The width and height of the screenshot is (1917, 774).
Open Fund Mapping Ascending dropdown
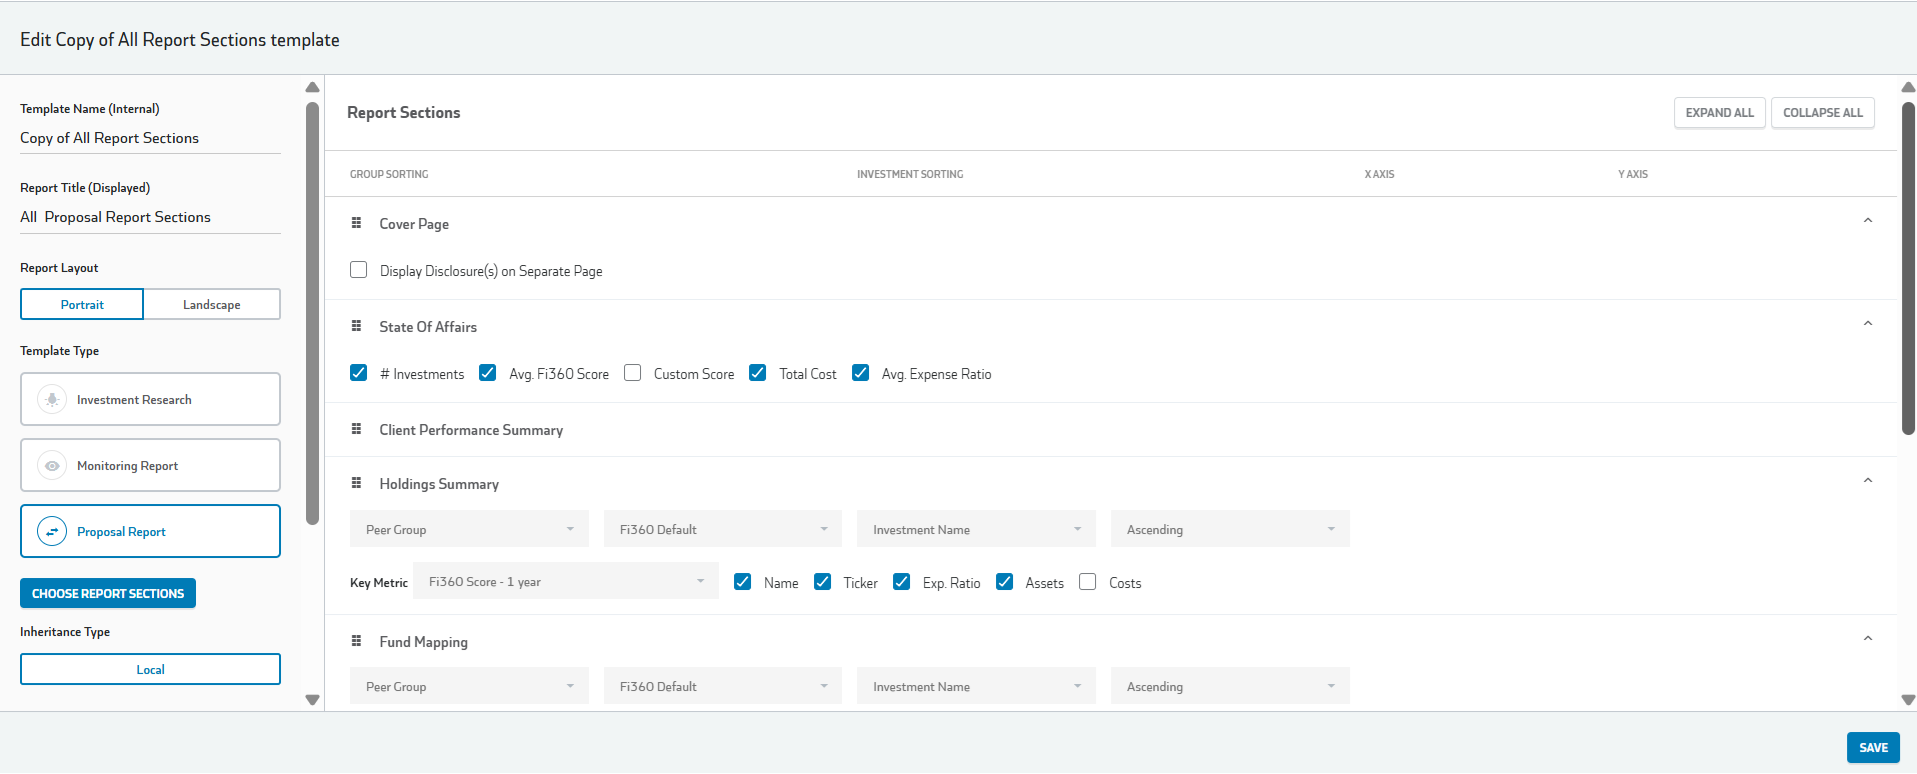[x=1230, y=686]
